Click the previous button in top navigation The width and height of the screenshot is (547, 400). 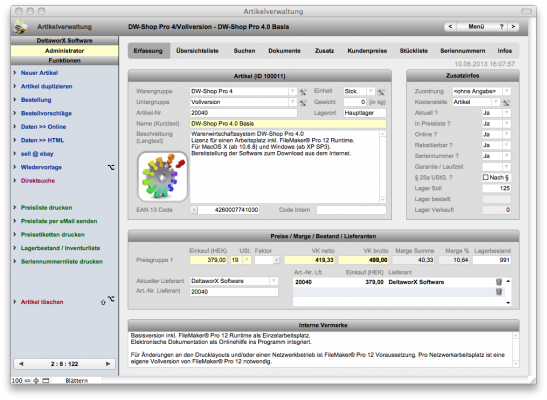click(450, 27)
